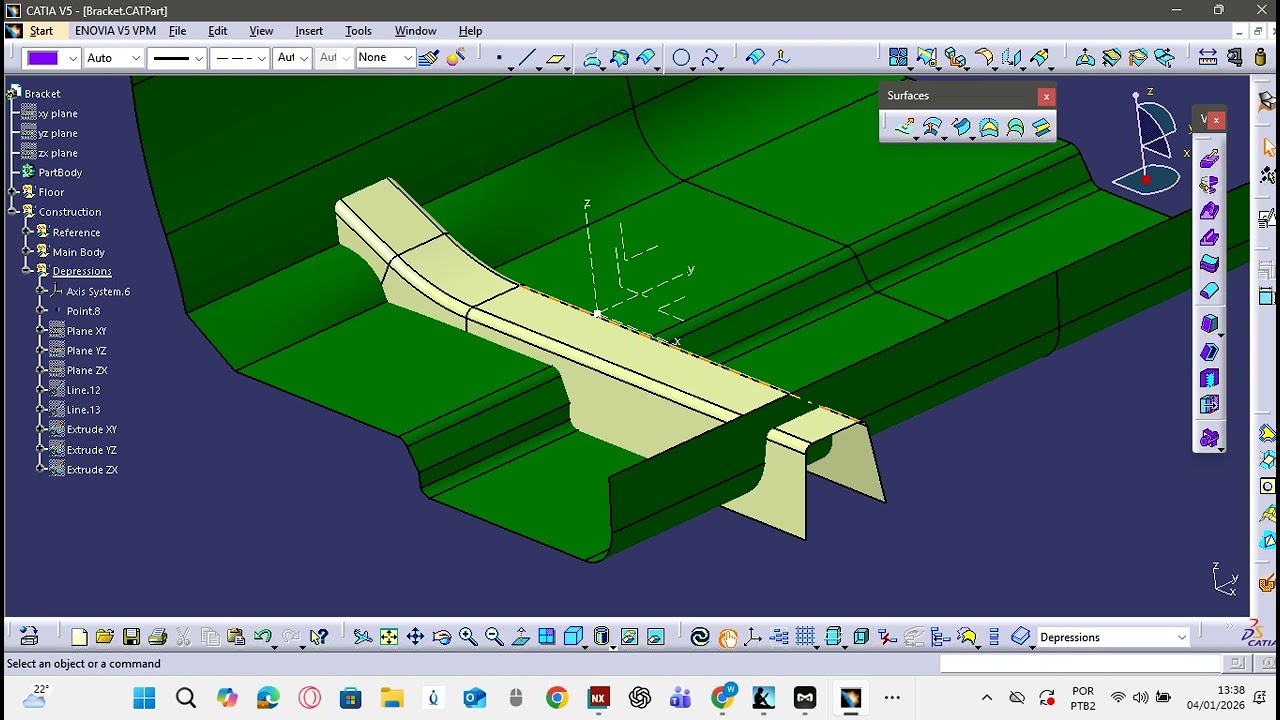The image size is (1280, 720).
Task: Open Google Chrome from the taskbar
Action: [x=557, y=697]
